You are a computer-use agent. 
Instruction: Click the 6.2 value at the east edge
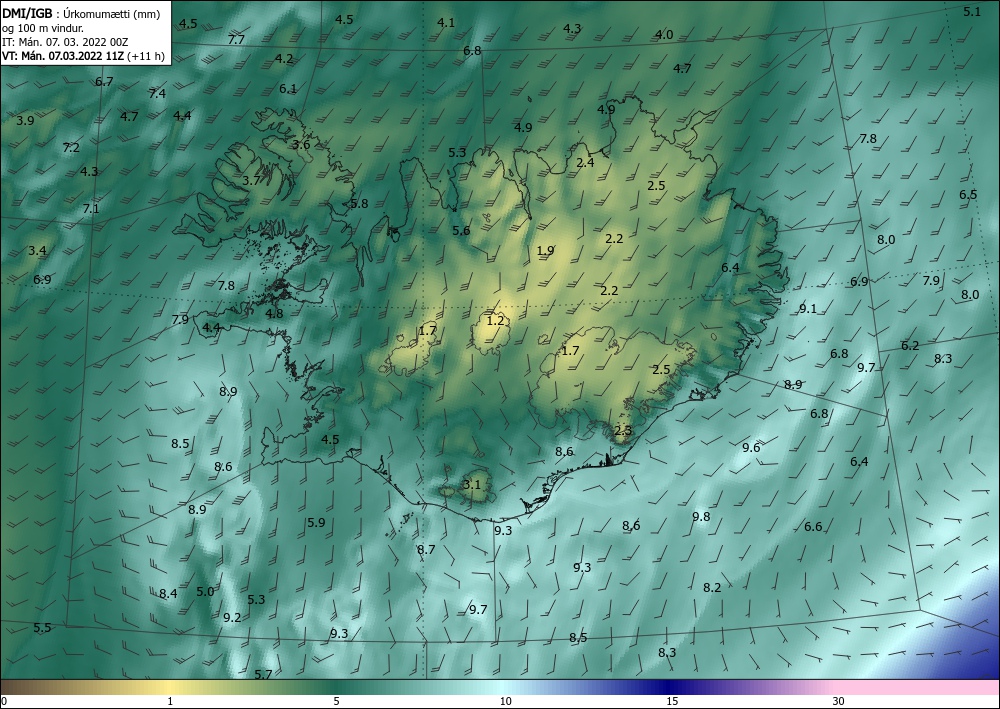pos(910,346)
